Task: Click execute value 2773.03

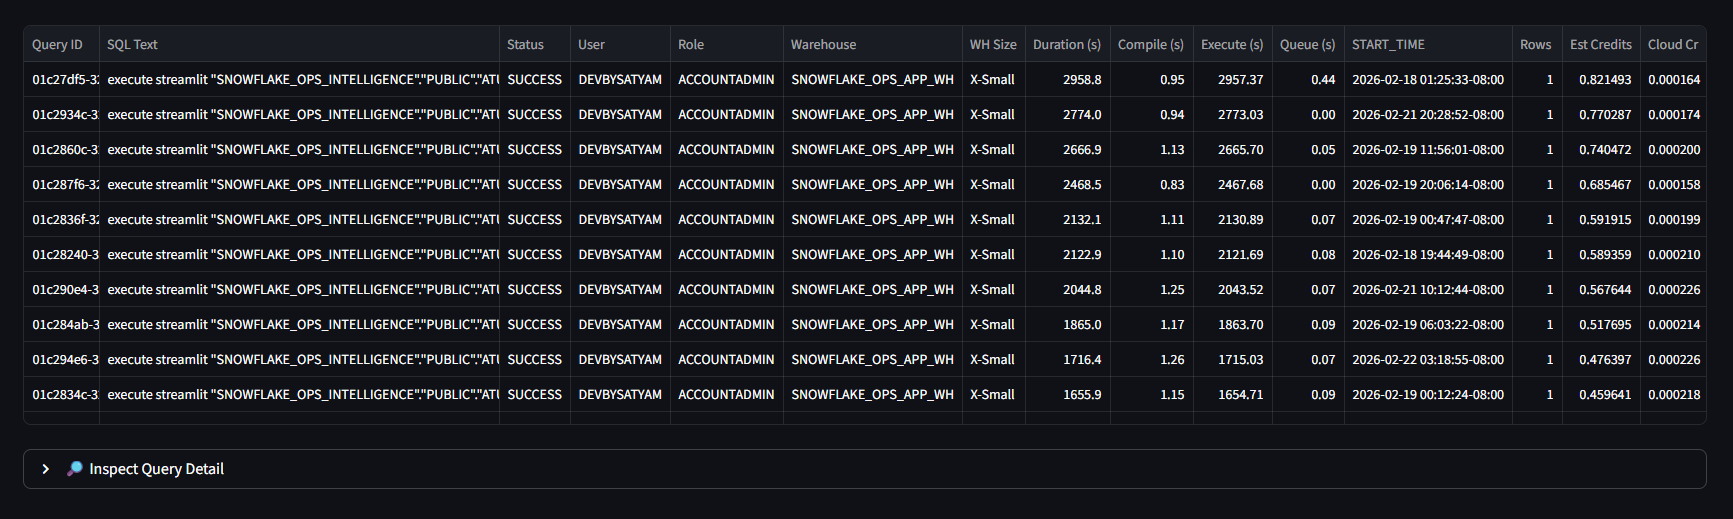Action: (x=1240, y=115)
